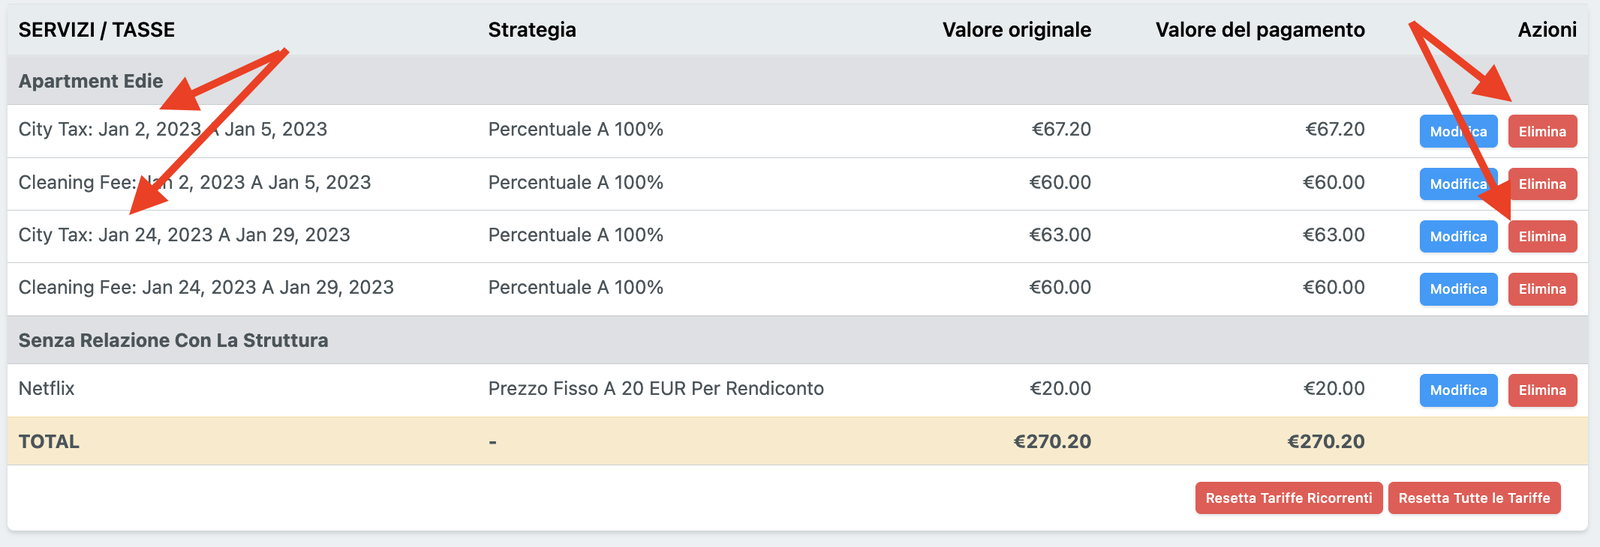Click the TOTAL row label

(x=49, y=441)
